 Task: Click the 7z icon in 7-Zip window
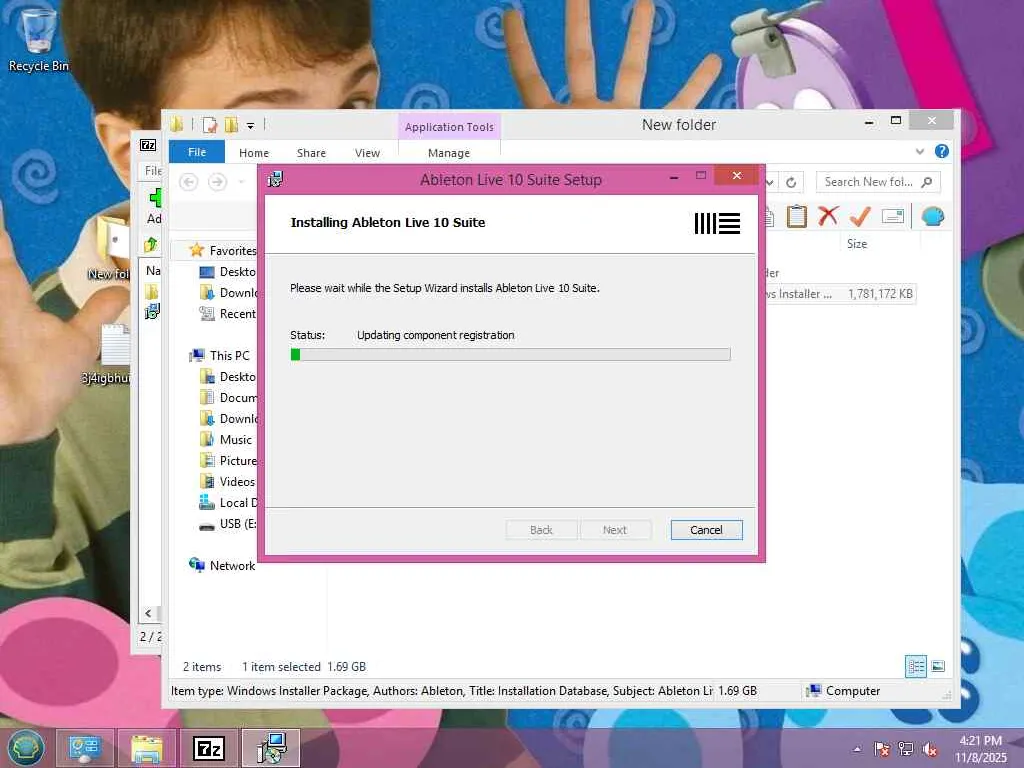point(148,145)
